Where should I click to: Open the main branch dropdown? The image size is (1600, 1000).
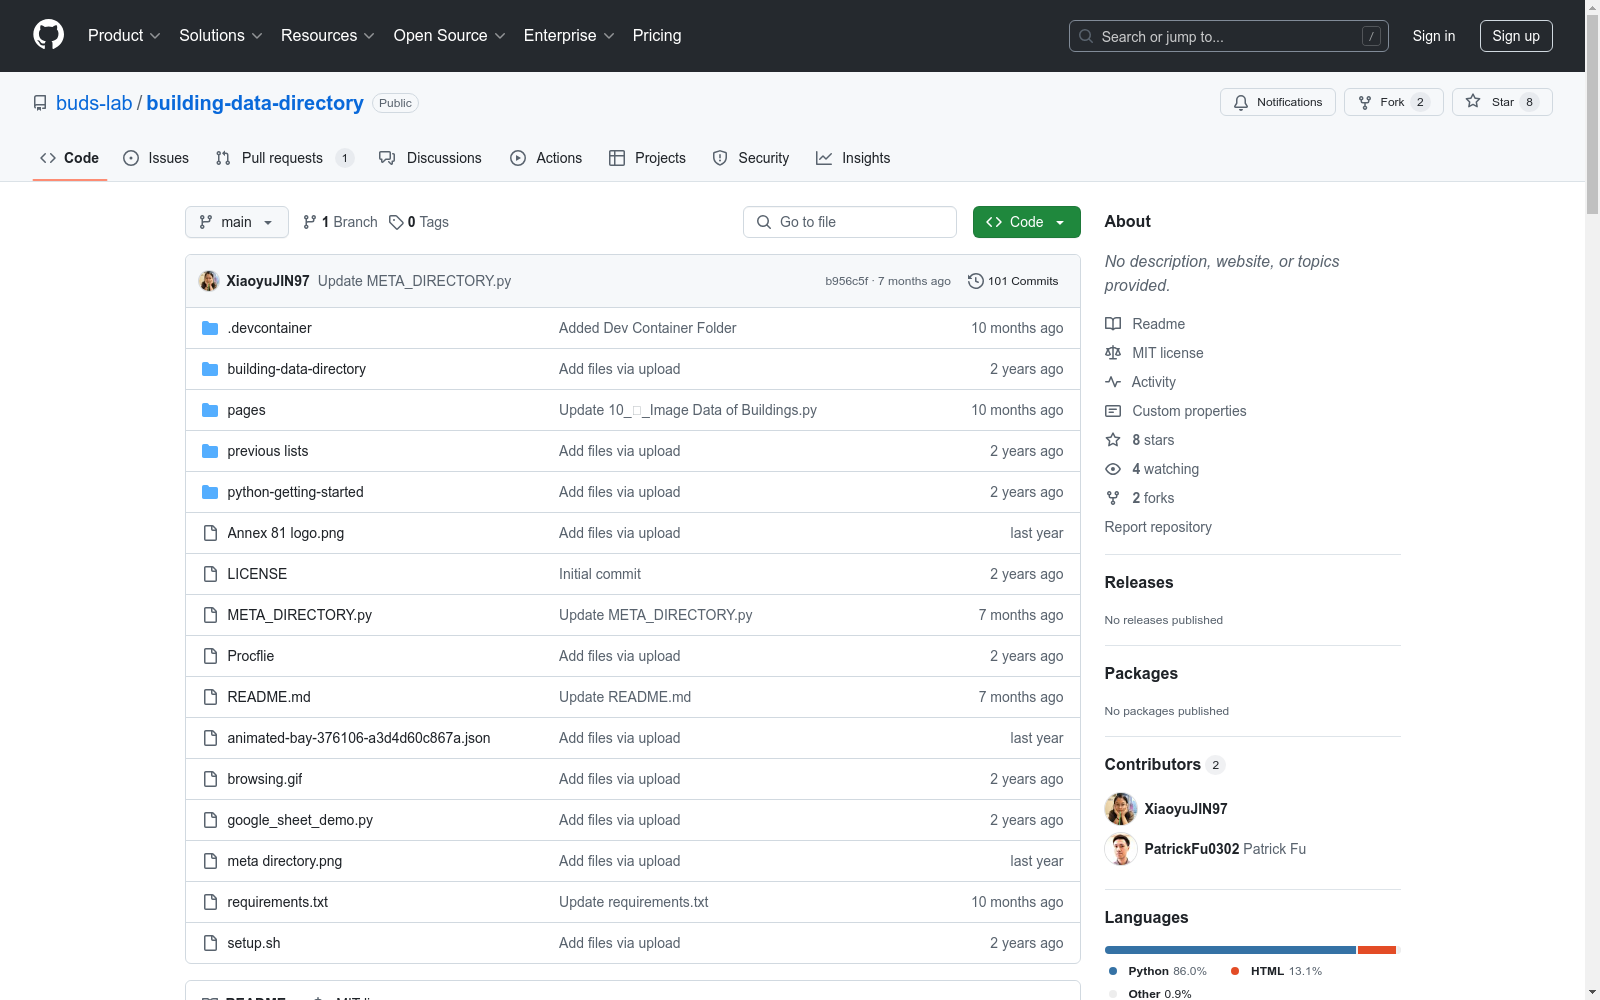(236, 222)
